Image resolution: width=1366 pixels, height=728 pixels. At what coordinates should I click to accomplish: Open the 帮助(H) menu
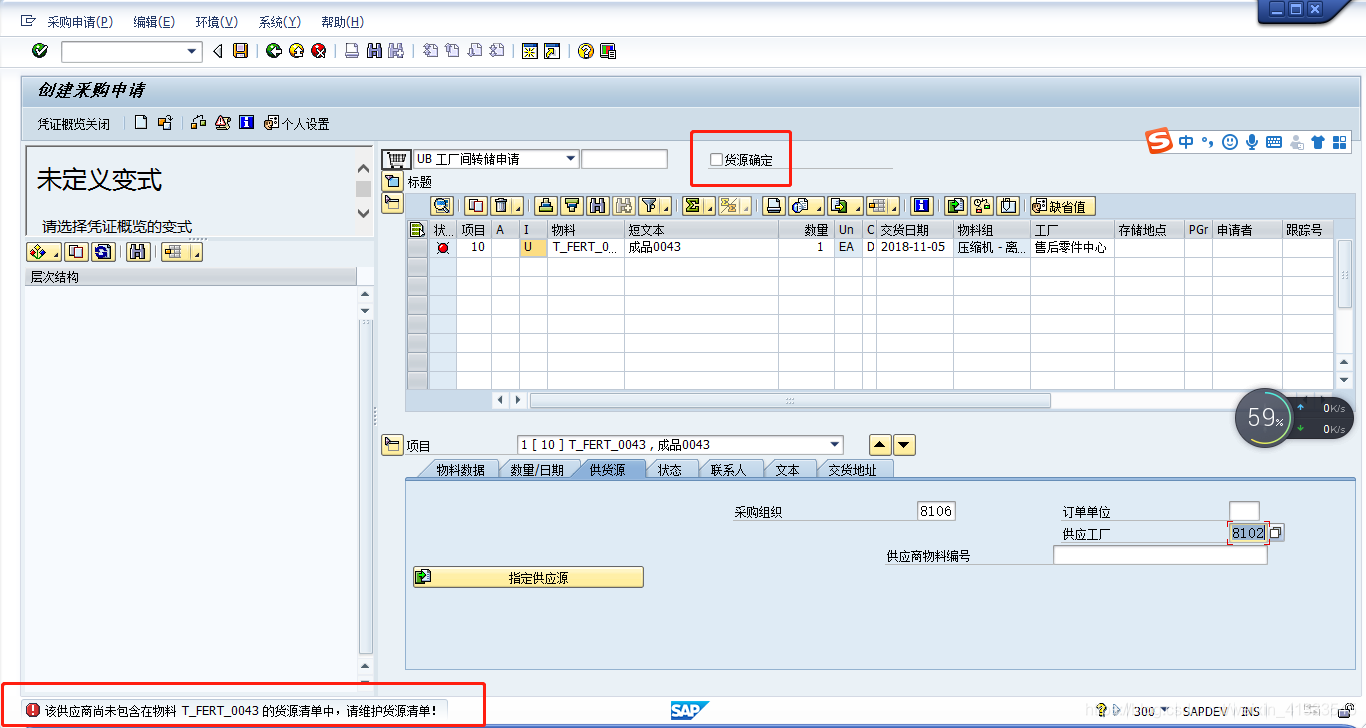[343, 22]
